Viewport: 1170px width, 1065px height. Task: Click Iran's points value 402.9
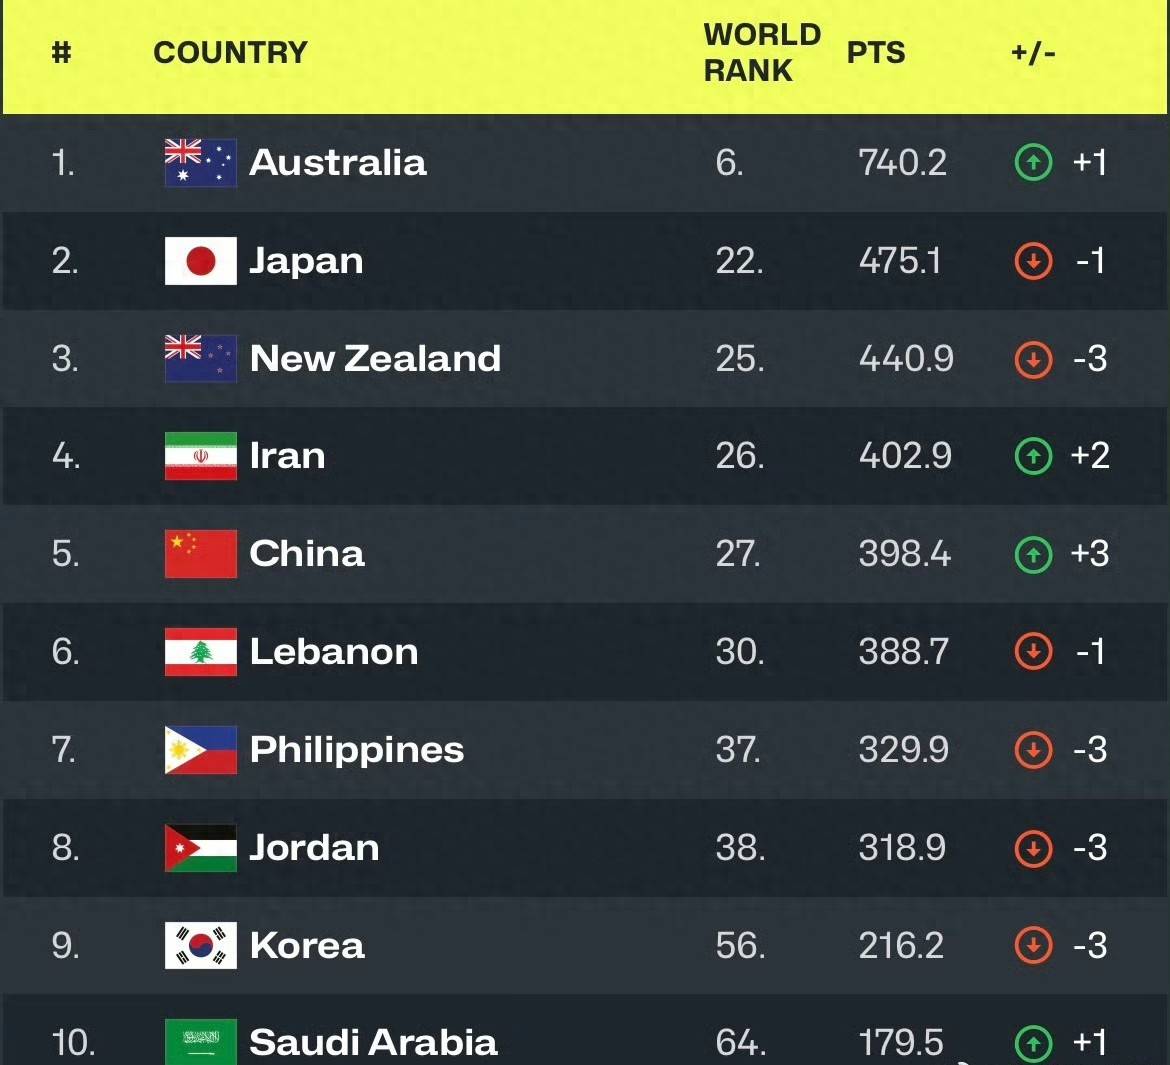tap(905, 456)
